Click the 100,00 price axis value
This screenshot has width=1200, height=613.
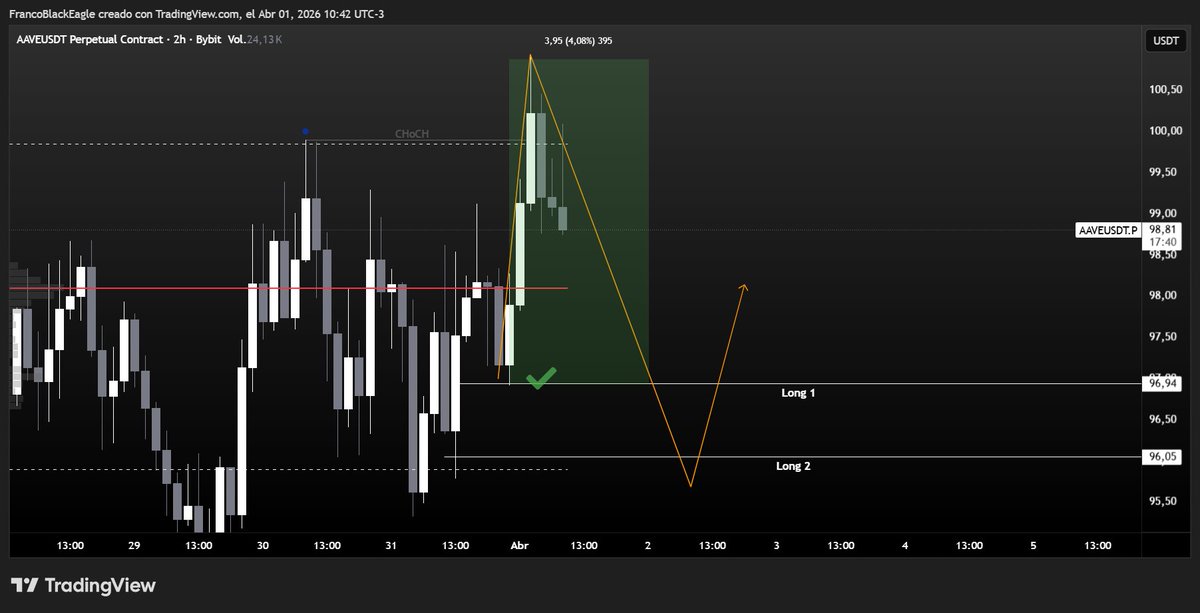(x=1164, y=130)
